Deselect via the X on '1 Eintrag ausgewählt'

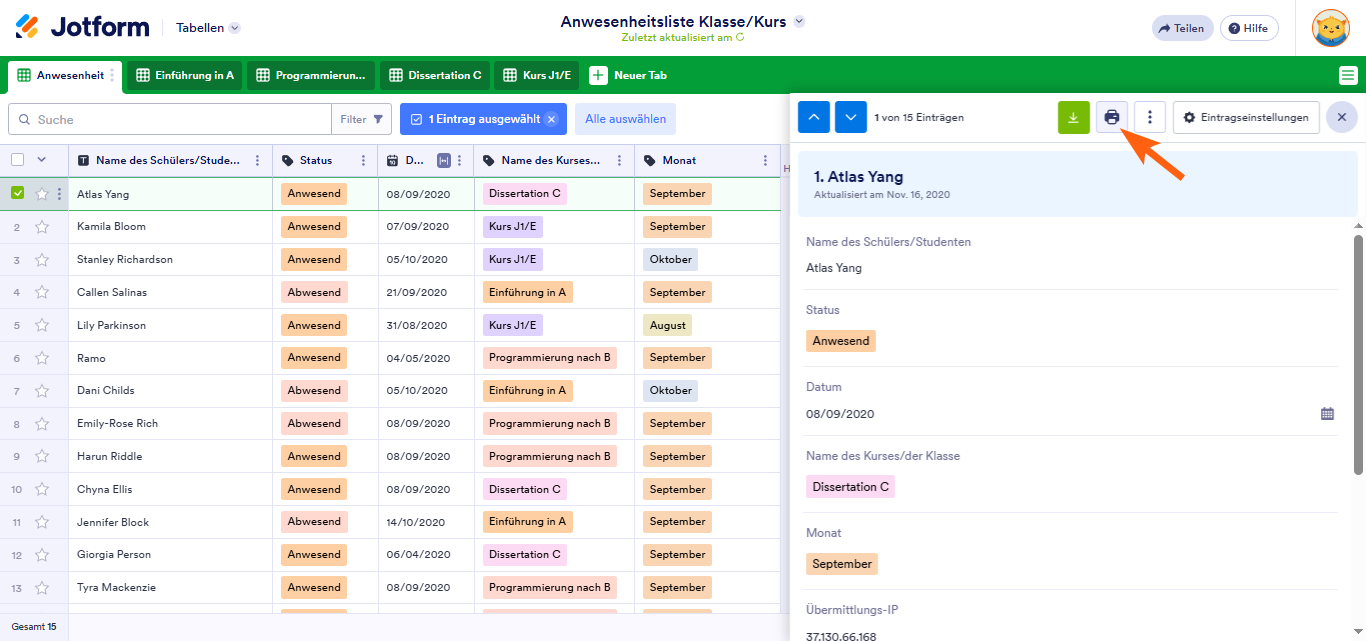550,119
